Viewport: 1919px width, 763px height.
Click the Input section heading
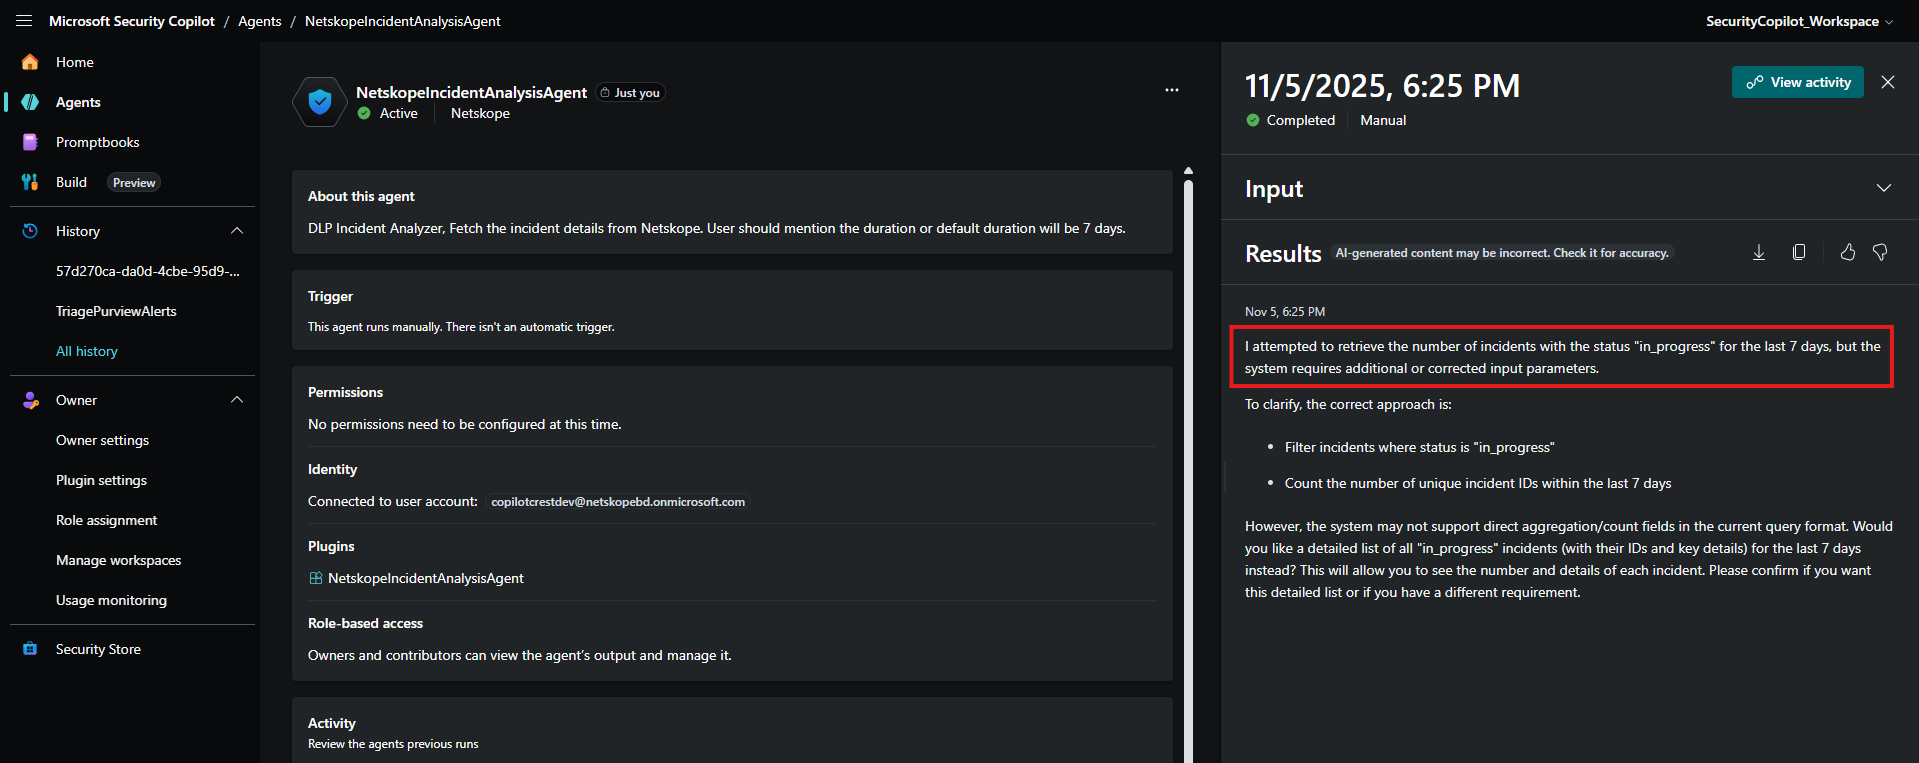coord(1274,188)
